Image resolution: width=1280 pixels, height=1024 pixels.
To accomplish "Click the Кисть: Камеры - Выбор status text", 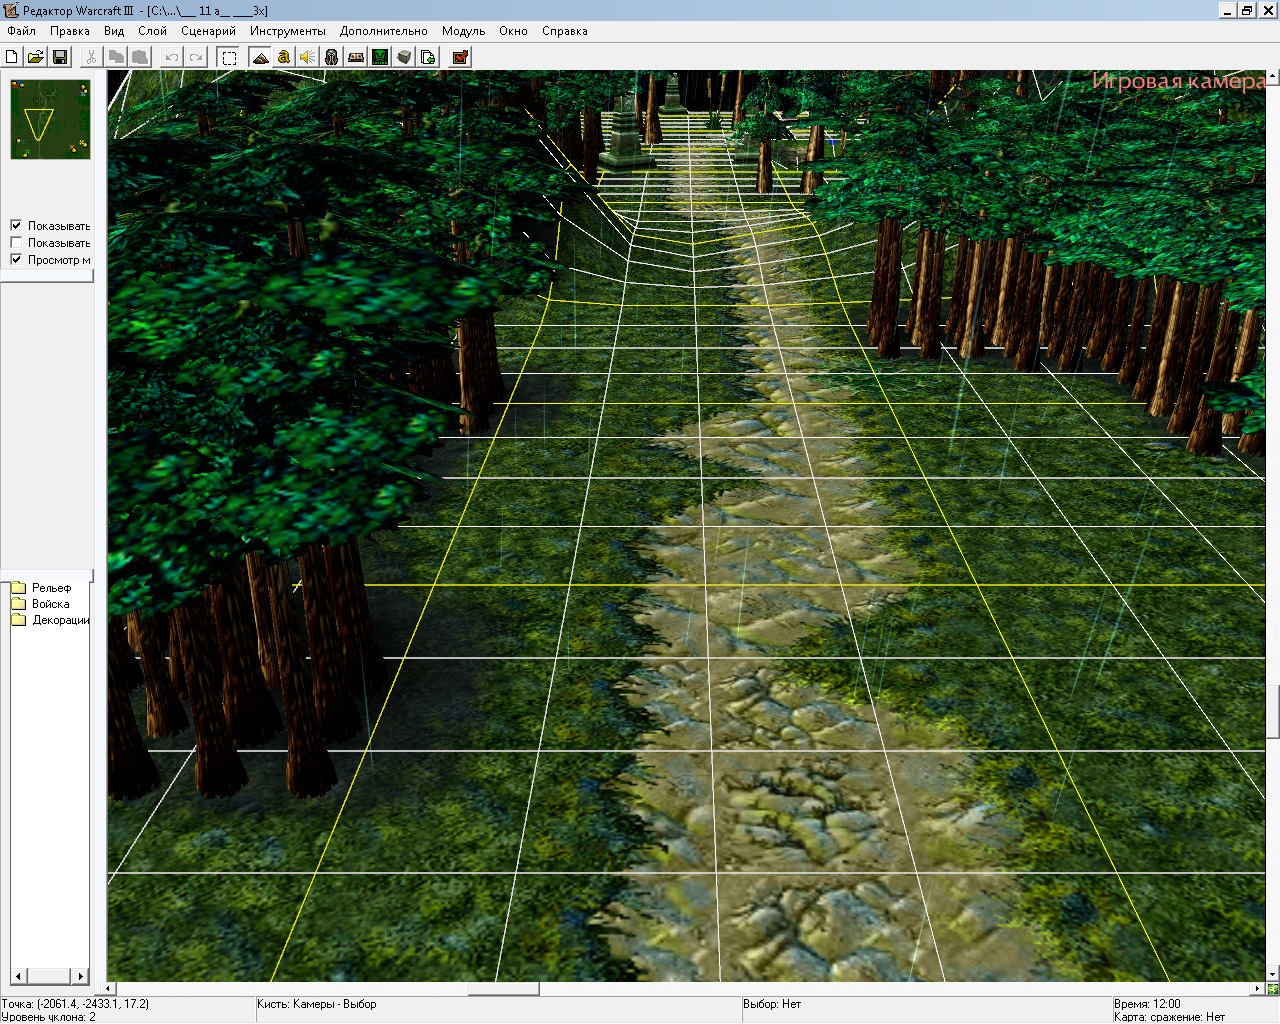I will click(317, 1004).
